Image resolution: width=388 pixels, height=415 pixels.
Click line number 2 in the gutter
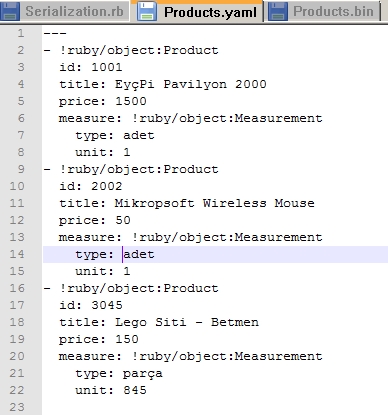click(x=21, y=50)
